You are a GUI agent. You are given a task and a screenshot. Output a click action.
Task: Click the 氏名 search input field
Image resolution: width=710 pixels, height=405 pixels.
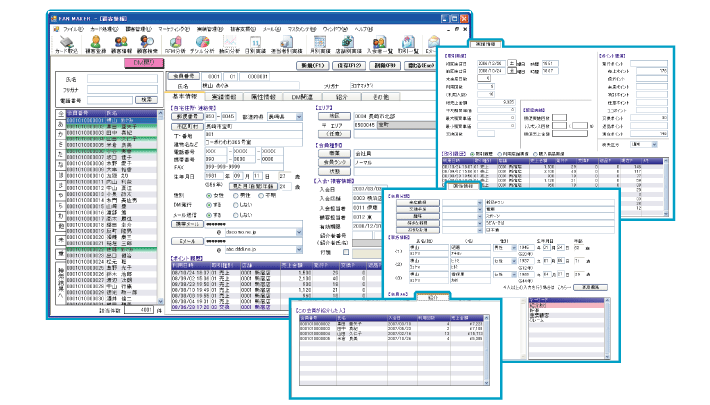pos(119,79)
